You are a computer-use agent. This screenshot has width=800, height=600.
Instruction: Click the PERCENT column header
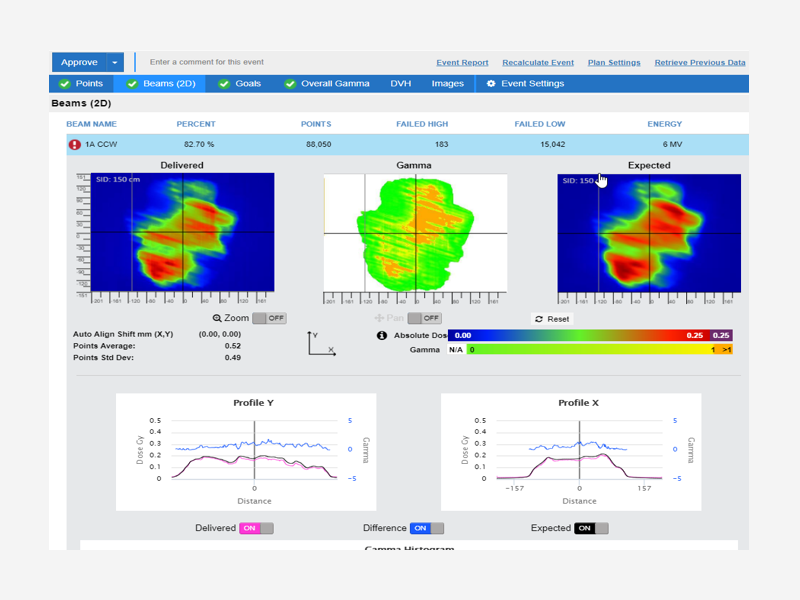tap(196, 124)
